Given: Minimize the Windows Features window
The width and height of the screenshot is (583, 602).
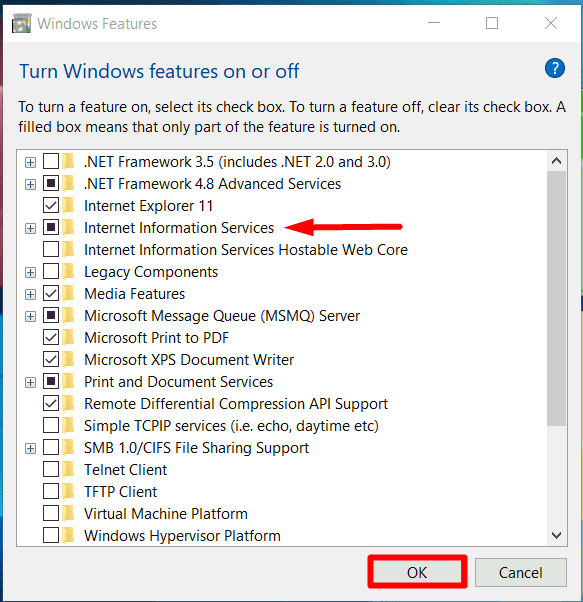Looking at the screenshot, I should [434, 23].
